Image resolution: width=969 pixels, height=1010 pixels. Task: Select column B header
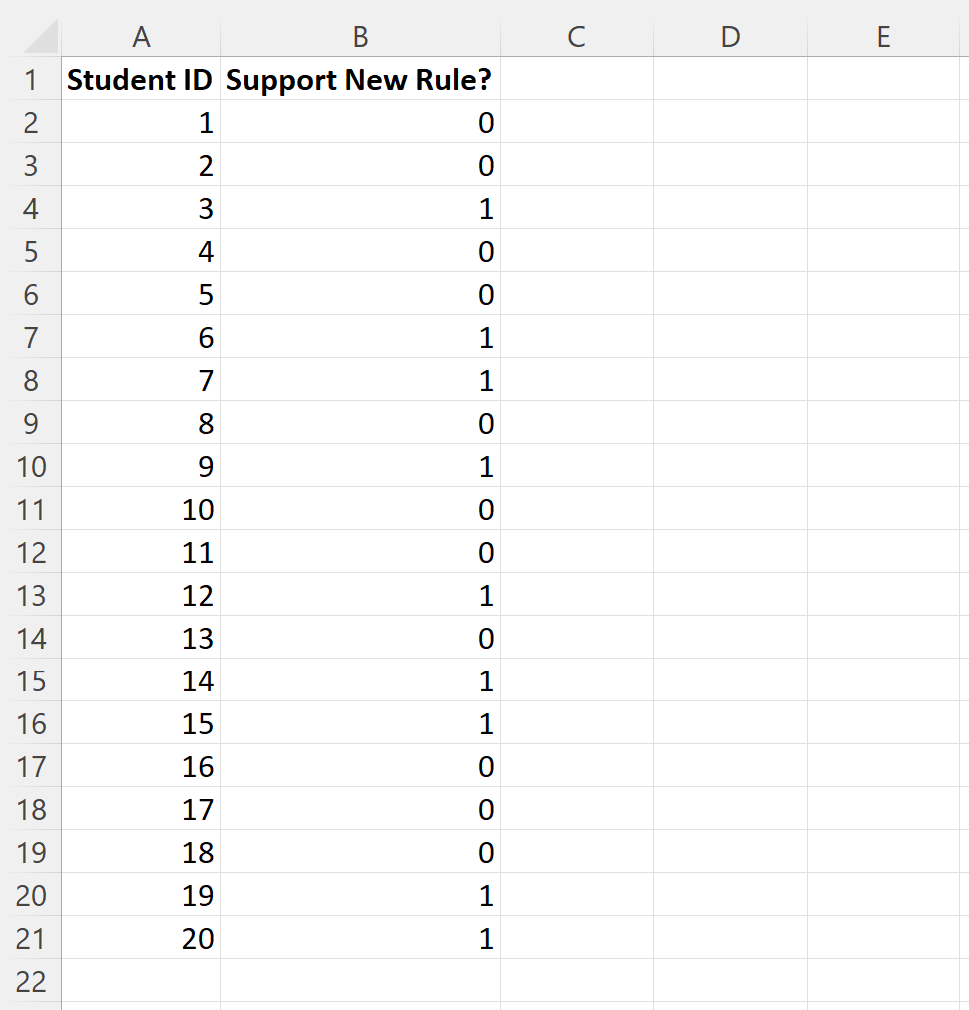pos(359,36)
